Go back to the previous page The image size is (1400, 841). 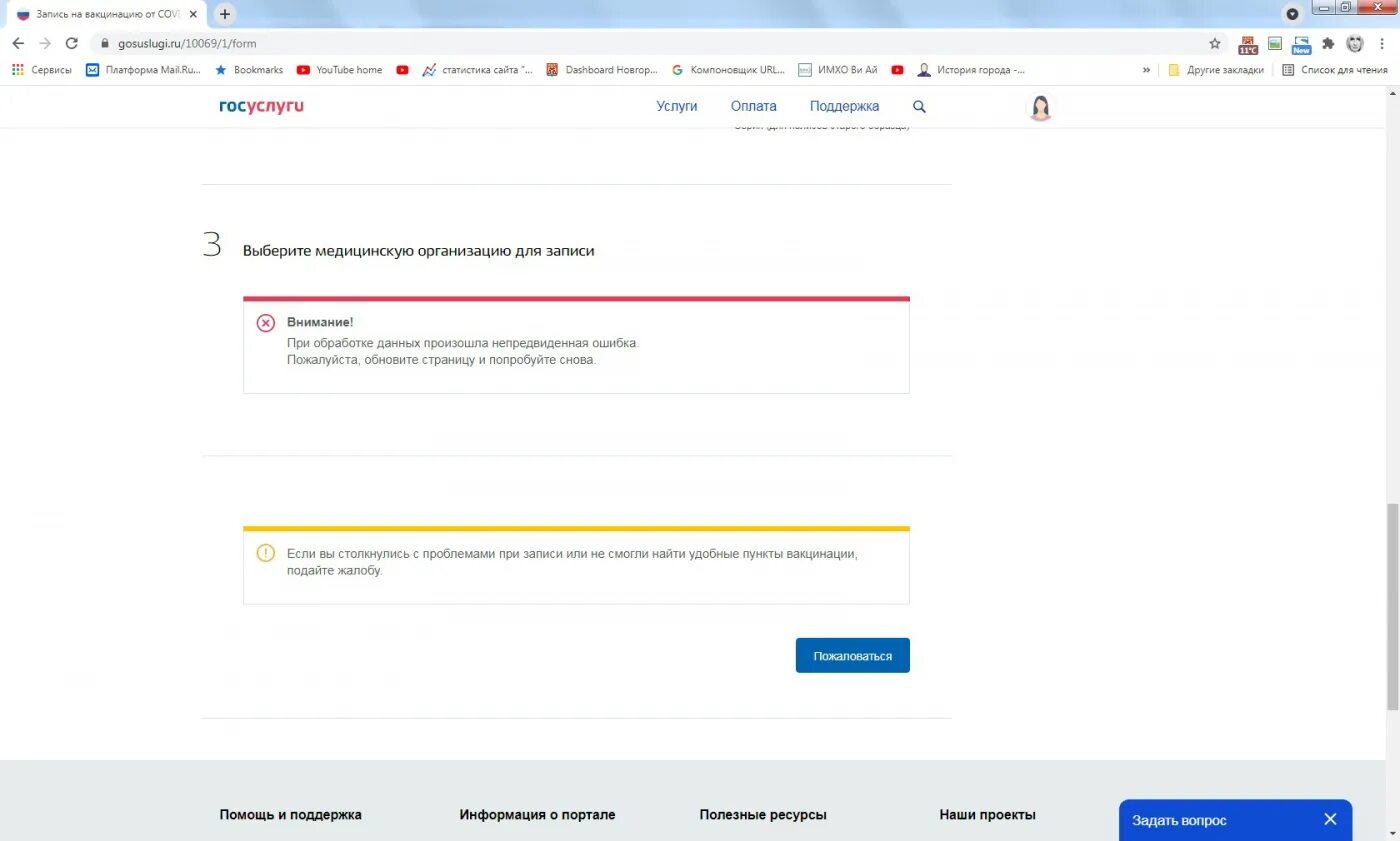18,43
